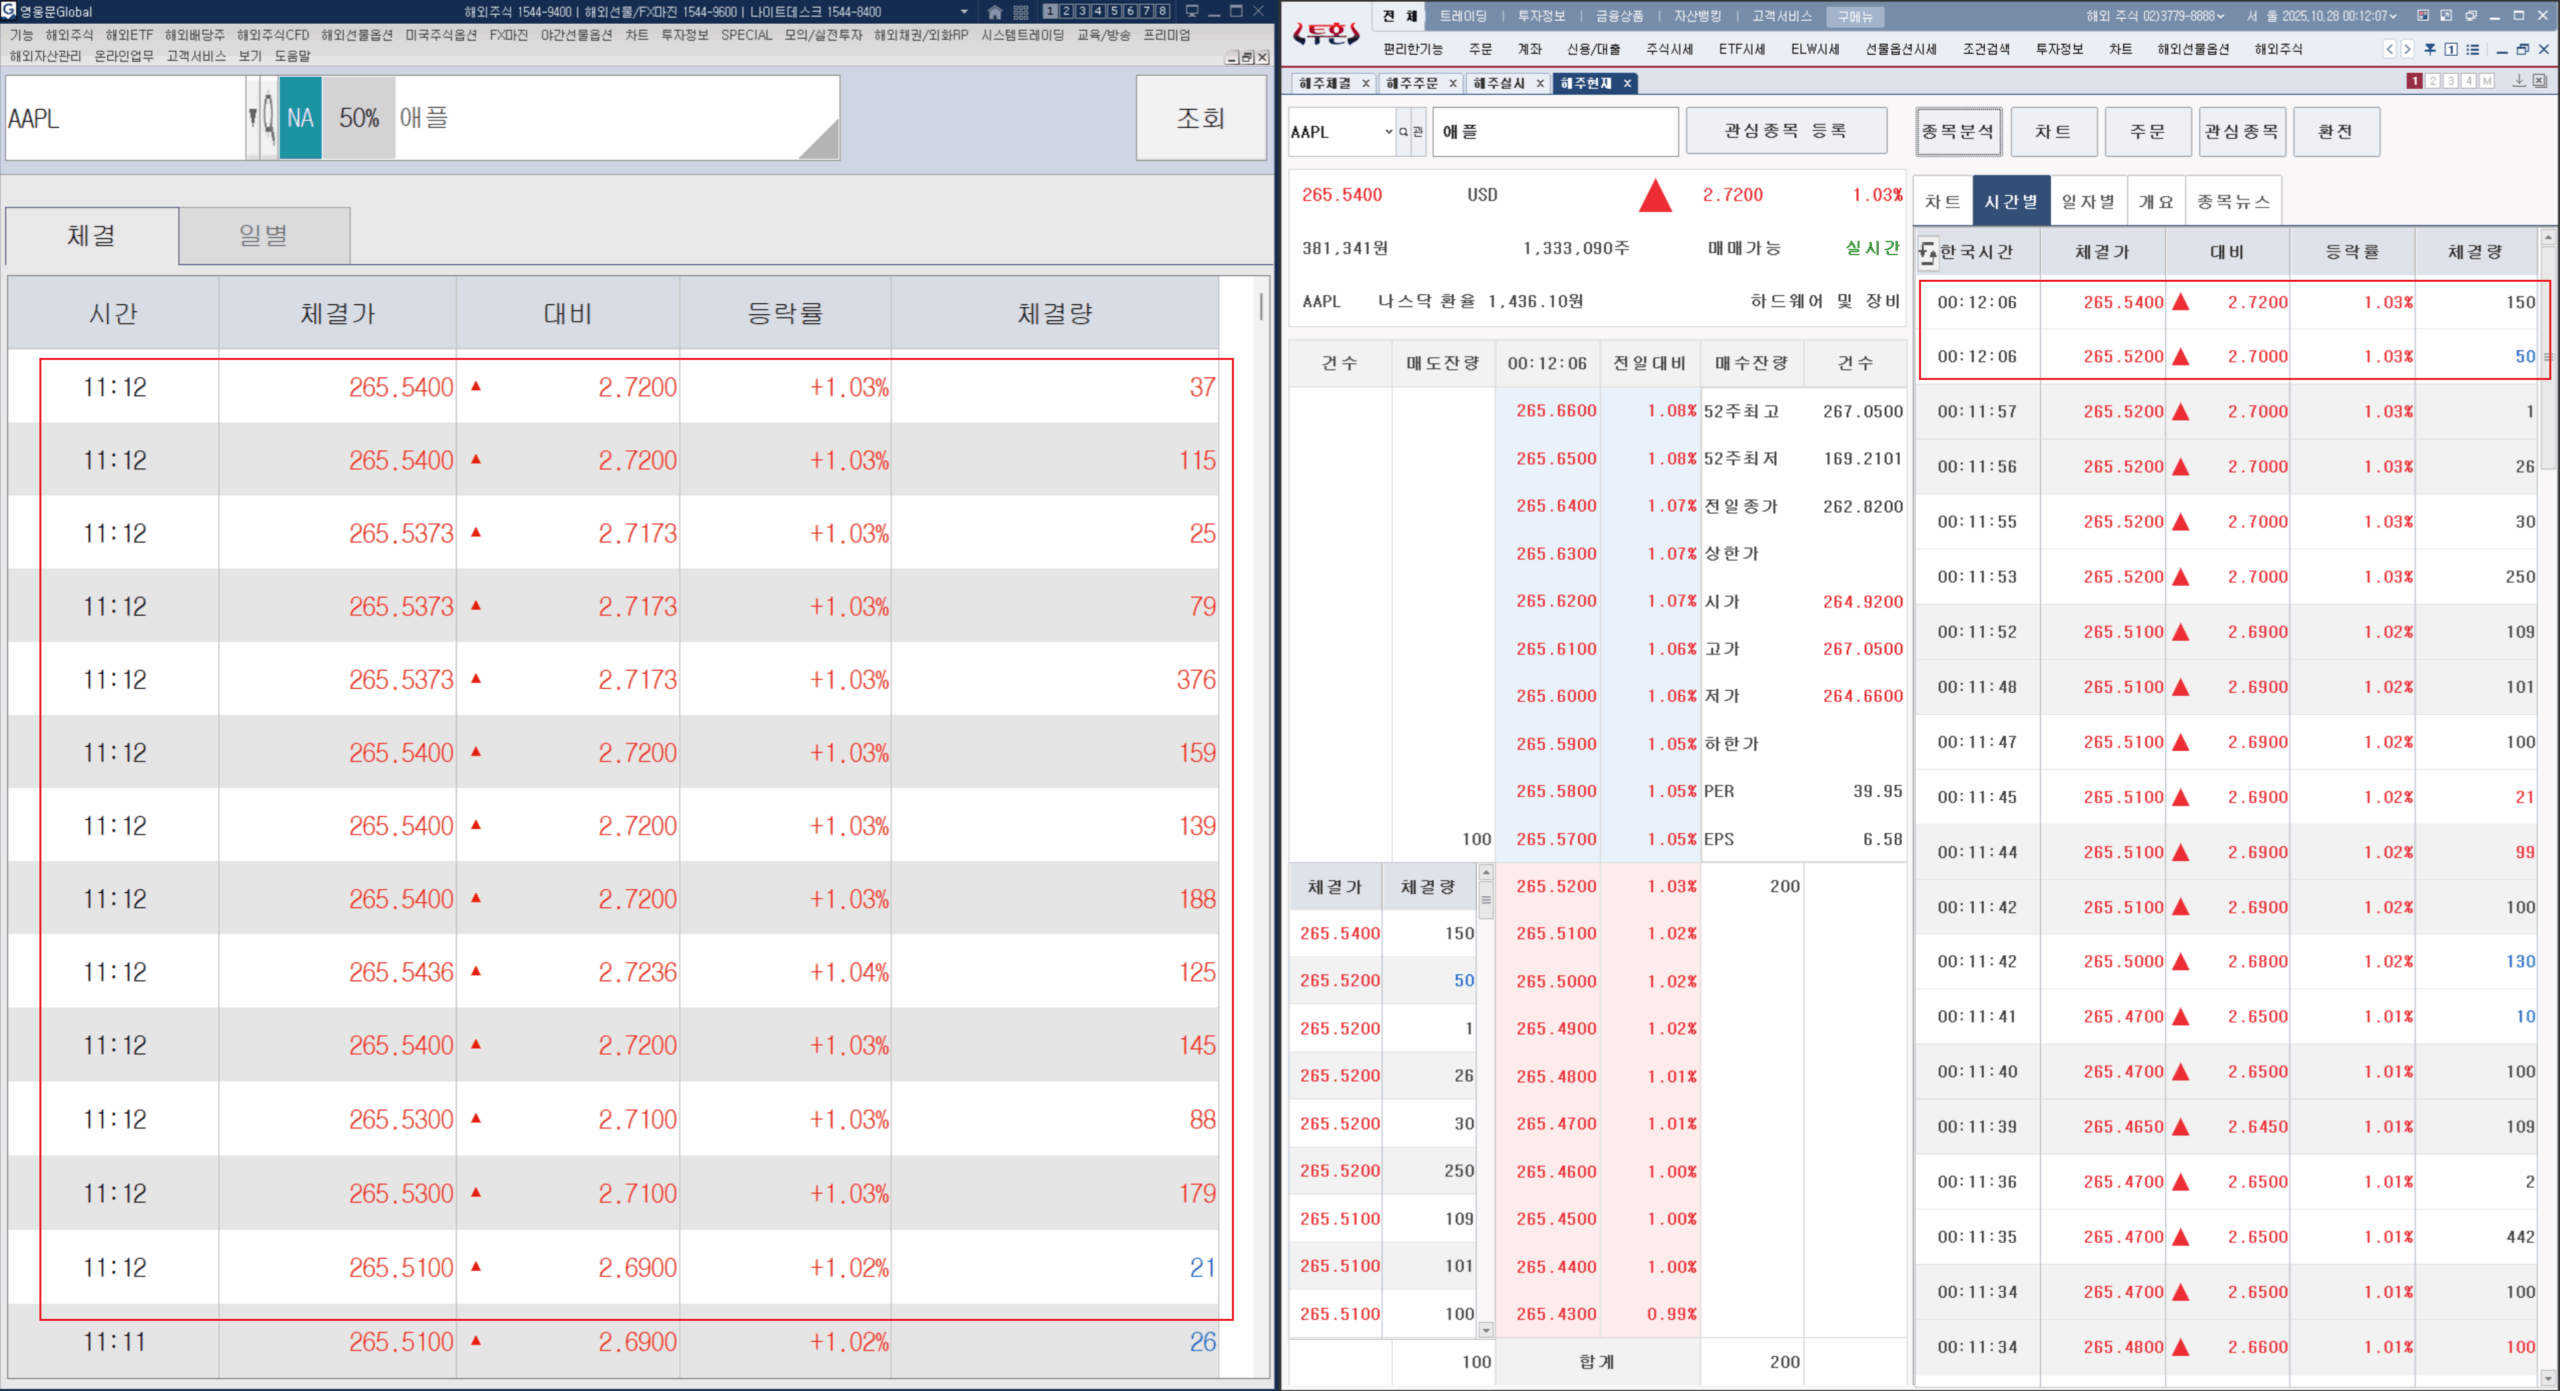The image size is (2560, 1391).
Task: Click the refresh icon beside 한국시간 header
Action: (x=1928, y=253)
